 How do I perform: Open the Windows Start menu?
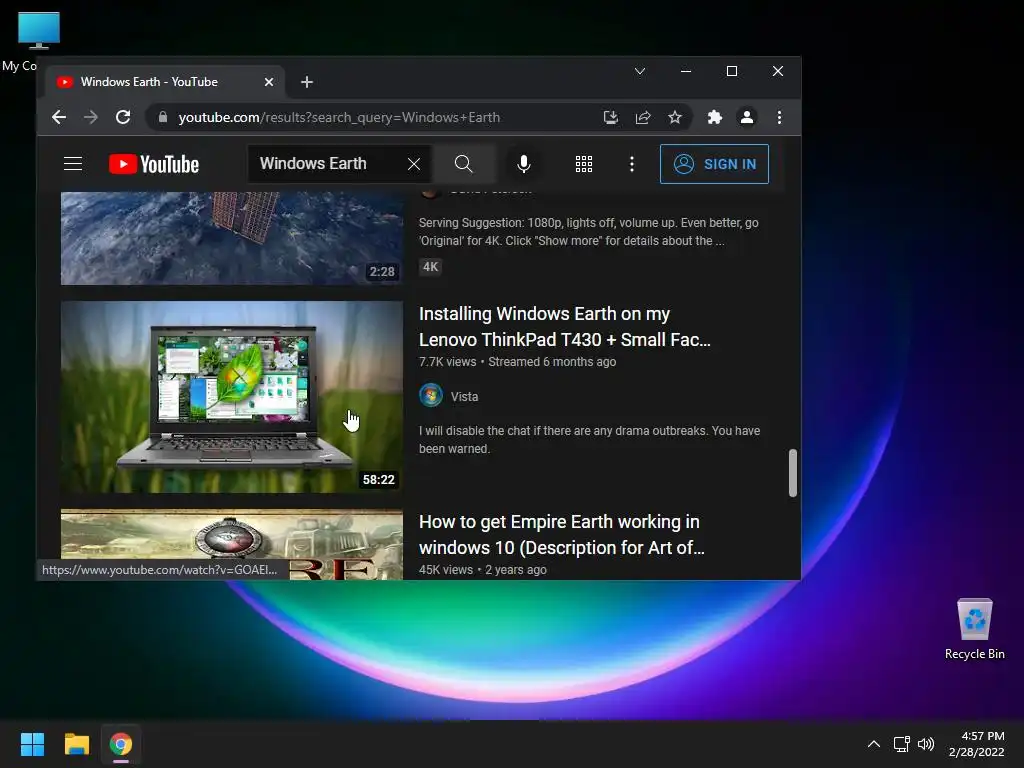32,744
